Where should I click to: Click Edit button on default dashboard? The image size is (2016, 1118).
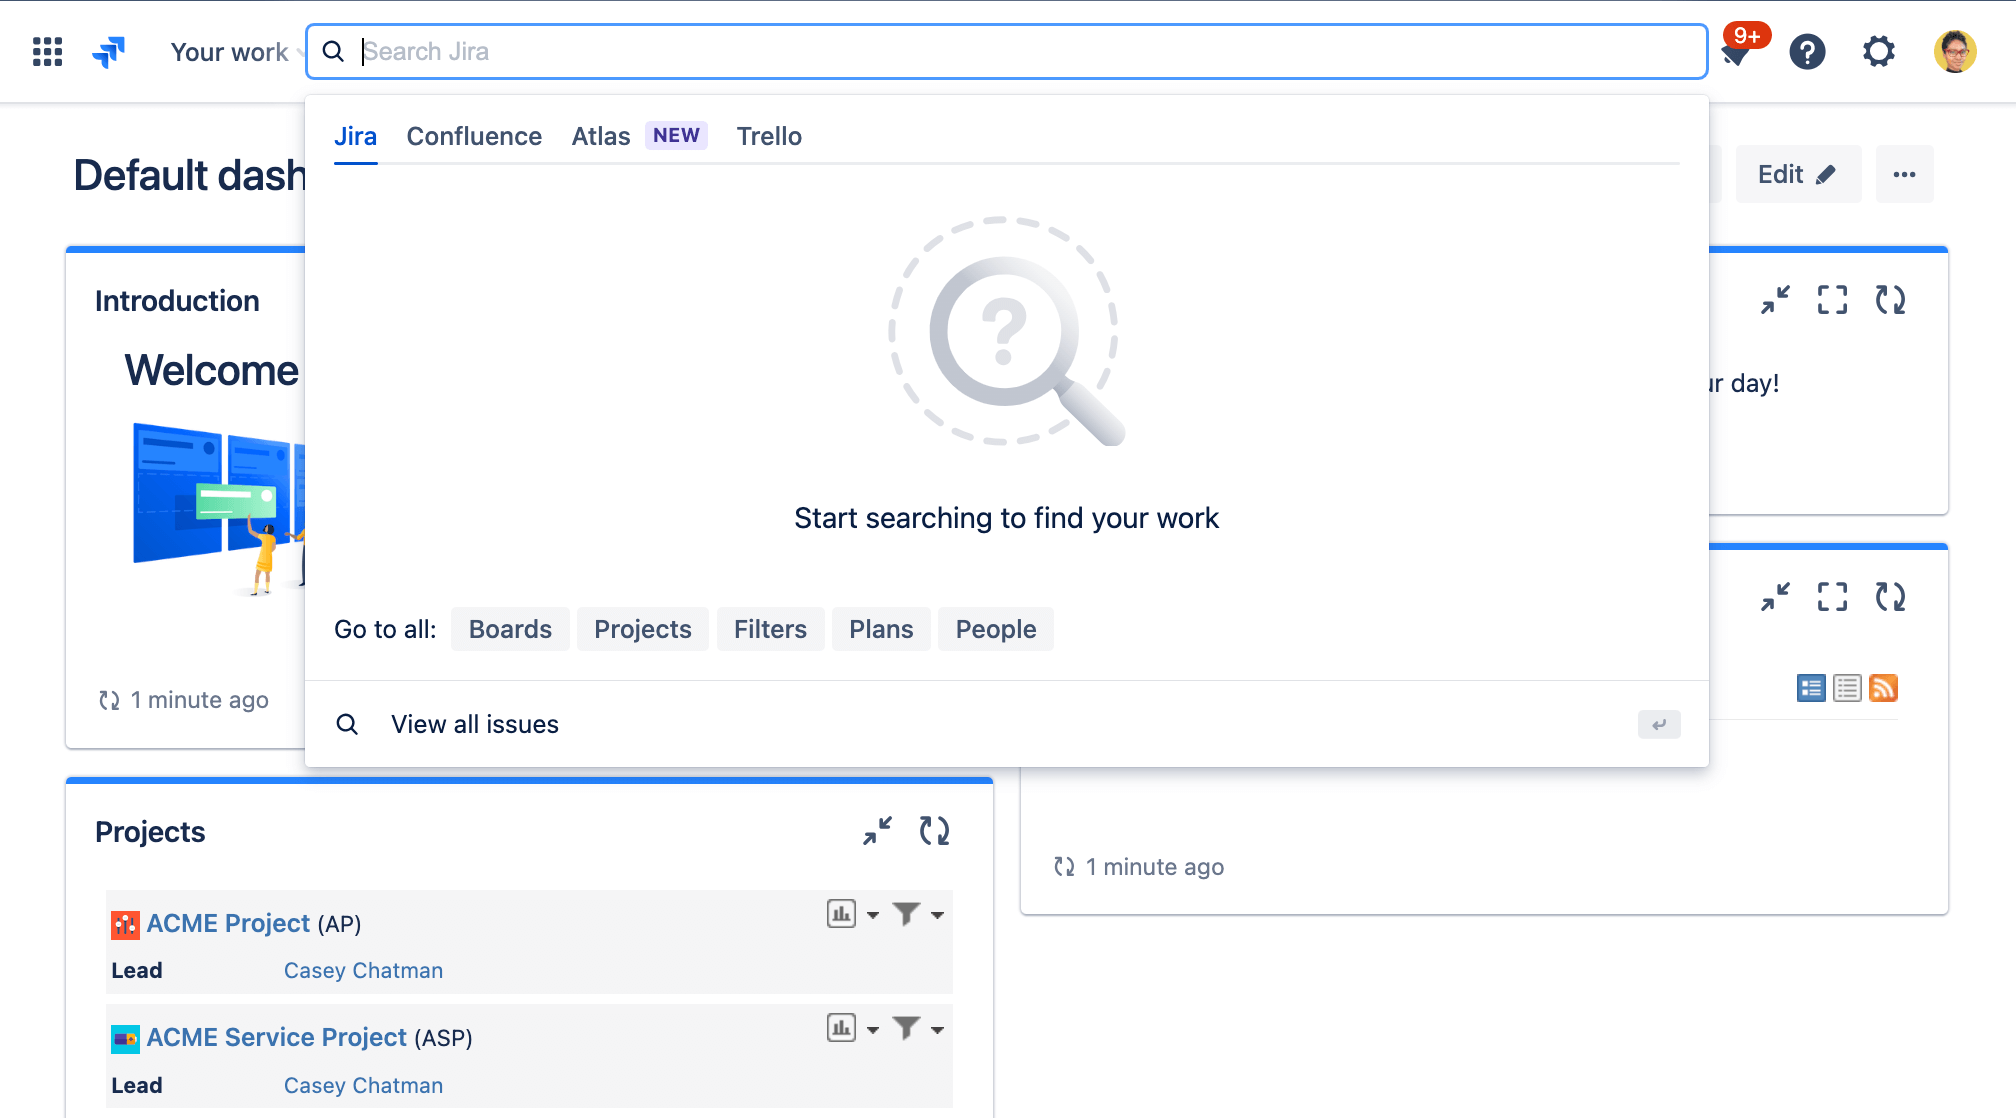pos(1799,173)
